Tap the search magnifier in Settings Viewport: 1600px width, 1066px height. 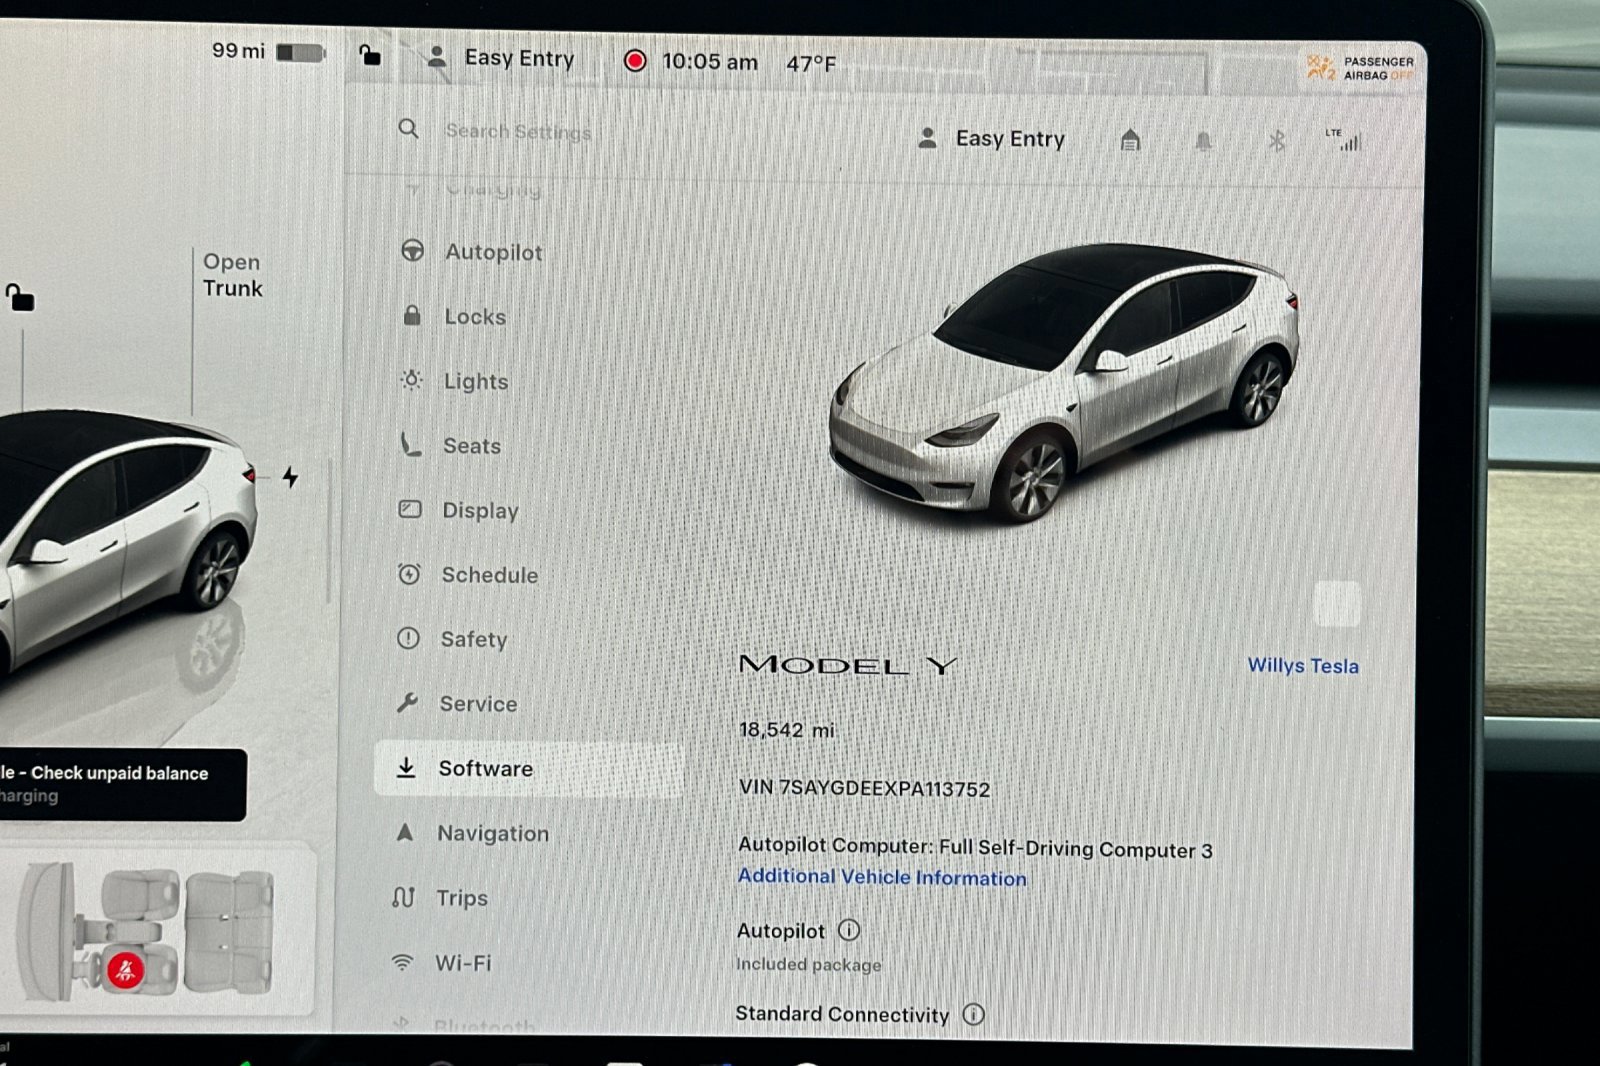409,130
